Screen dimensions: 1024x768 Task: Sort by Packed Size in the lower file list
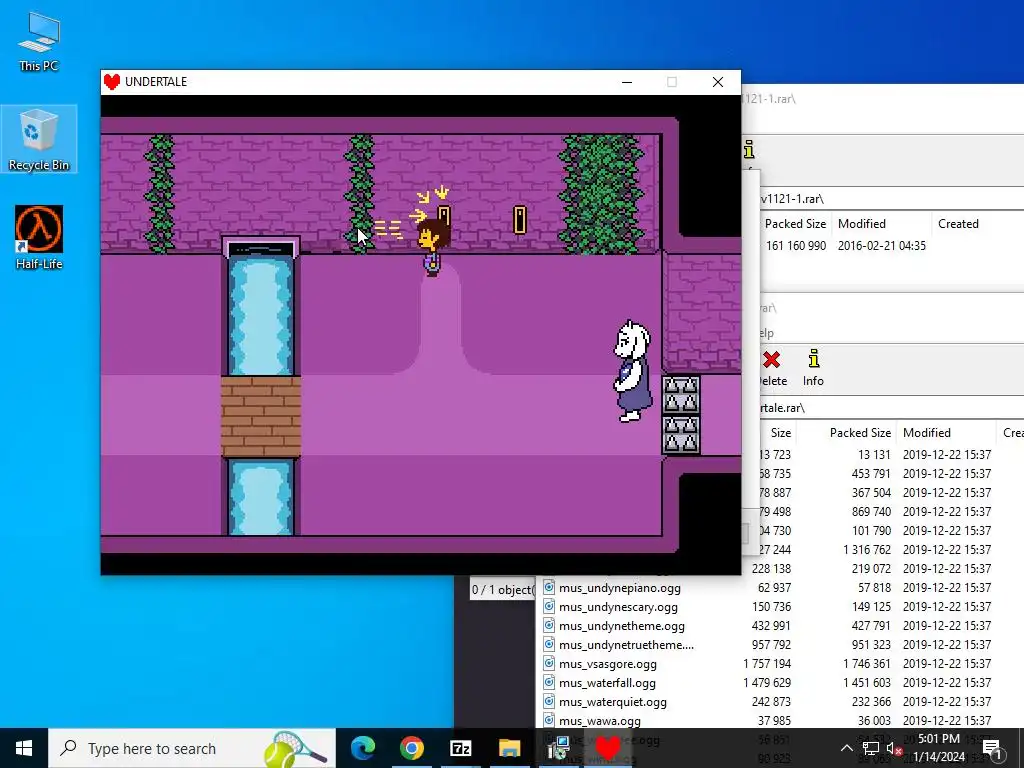[860, 432]
